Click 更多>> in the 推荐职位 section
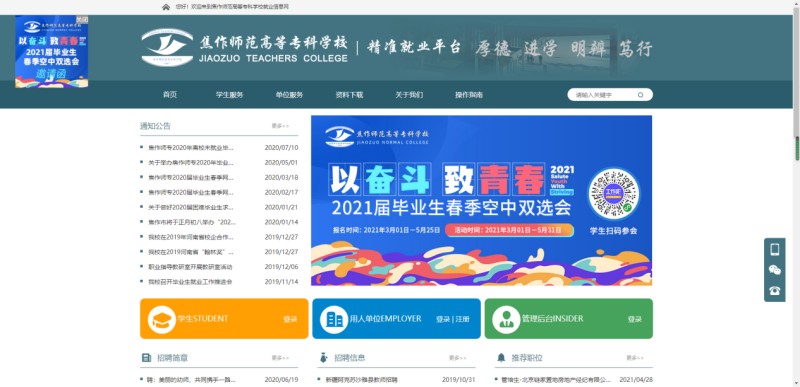 point(635,358)
